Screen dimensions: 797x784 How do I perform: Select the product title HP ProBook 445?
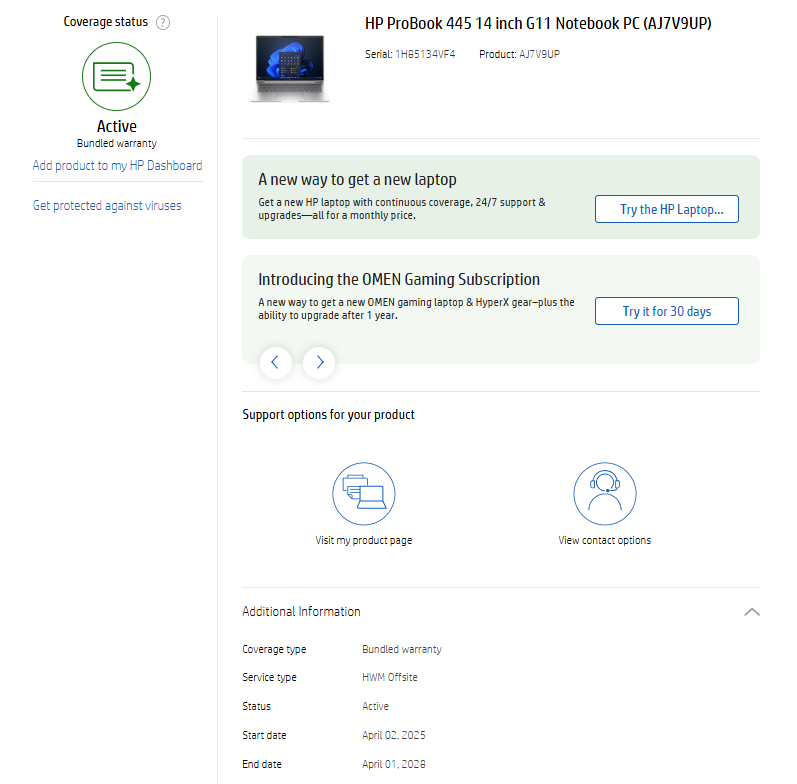[x=538, y=23]
